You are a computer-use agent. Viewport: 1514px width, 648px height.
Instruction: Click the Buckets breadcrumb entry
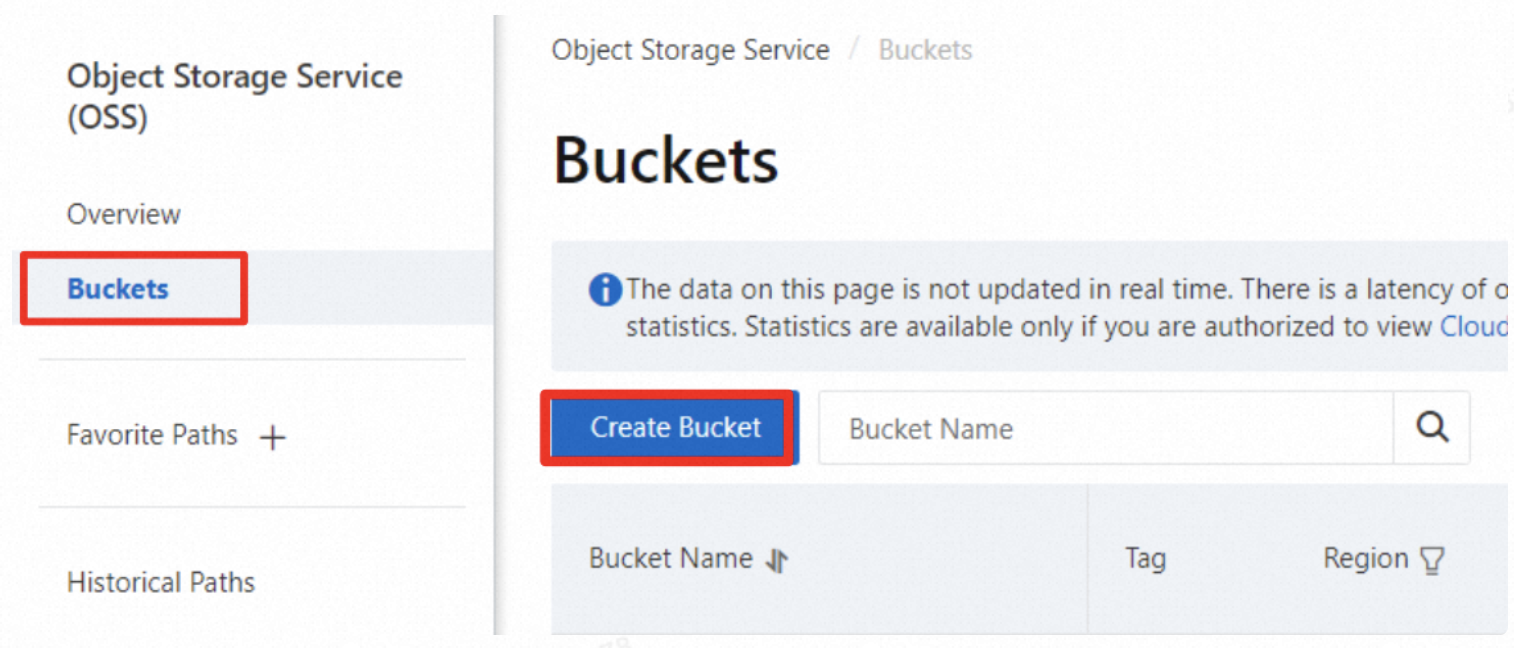pyautogui.click(x=925, y=49)
